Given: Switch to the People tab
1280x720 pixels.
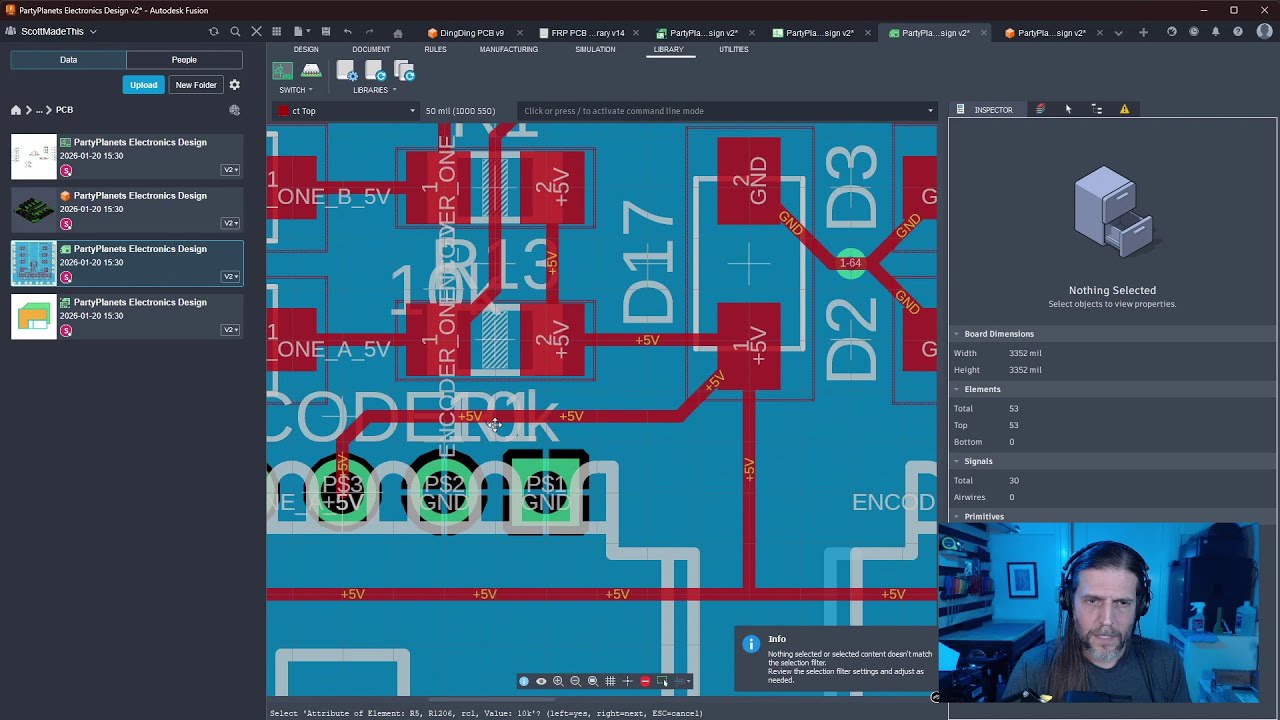Looking at the screenshot, I should tap(184, 60).
